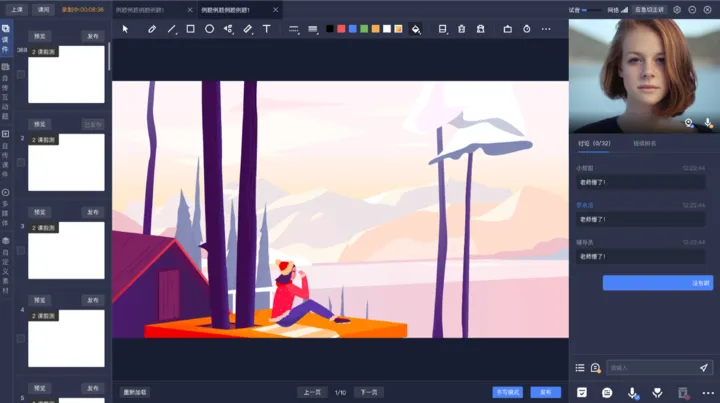Click the chat bubble icon beside input
The image size is (720, 403).
pyautogui.click(x=596, y=368)
